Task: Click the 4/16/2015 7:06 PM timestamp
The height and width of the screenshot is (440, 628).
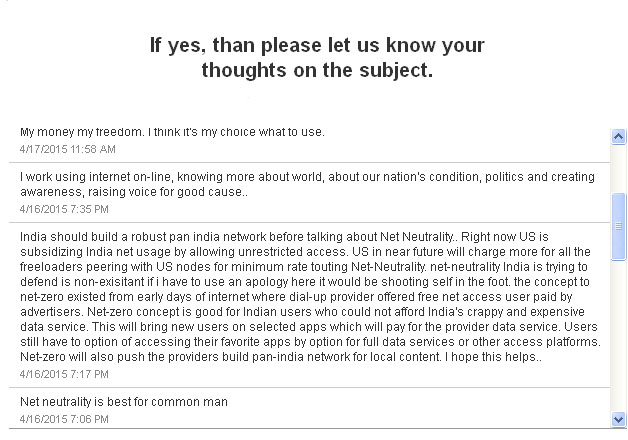Action: 64,419
